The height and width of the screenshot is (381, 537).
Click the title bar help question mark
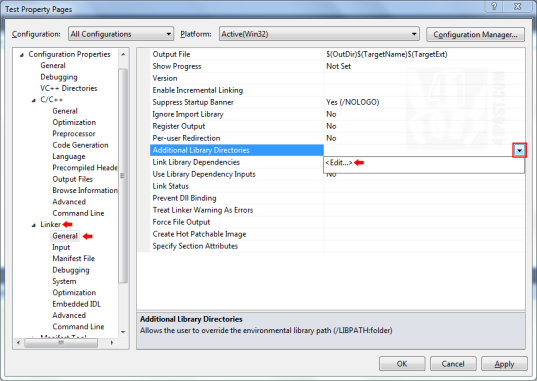point(494,6)
